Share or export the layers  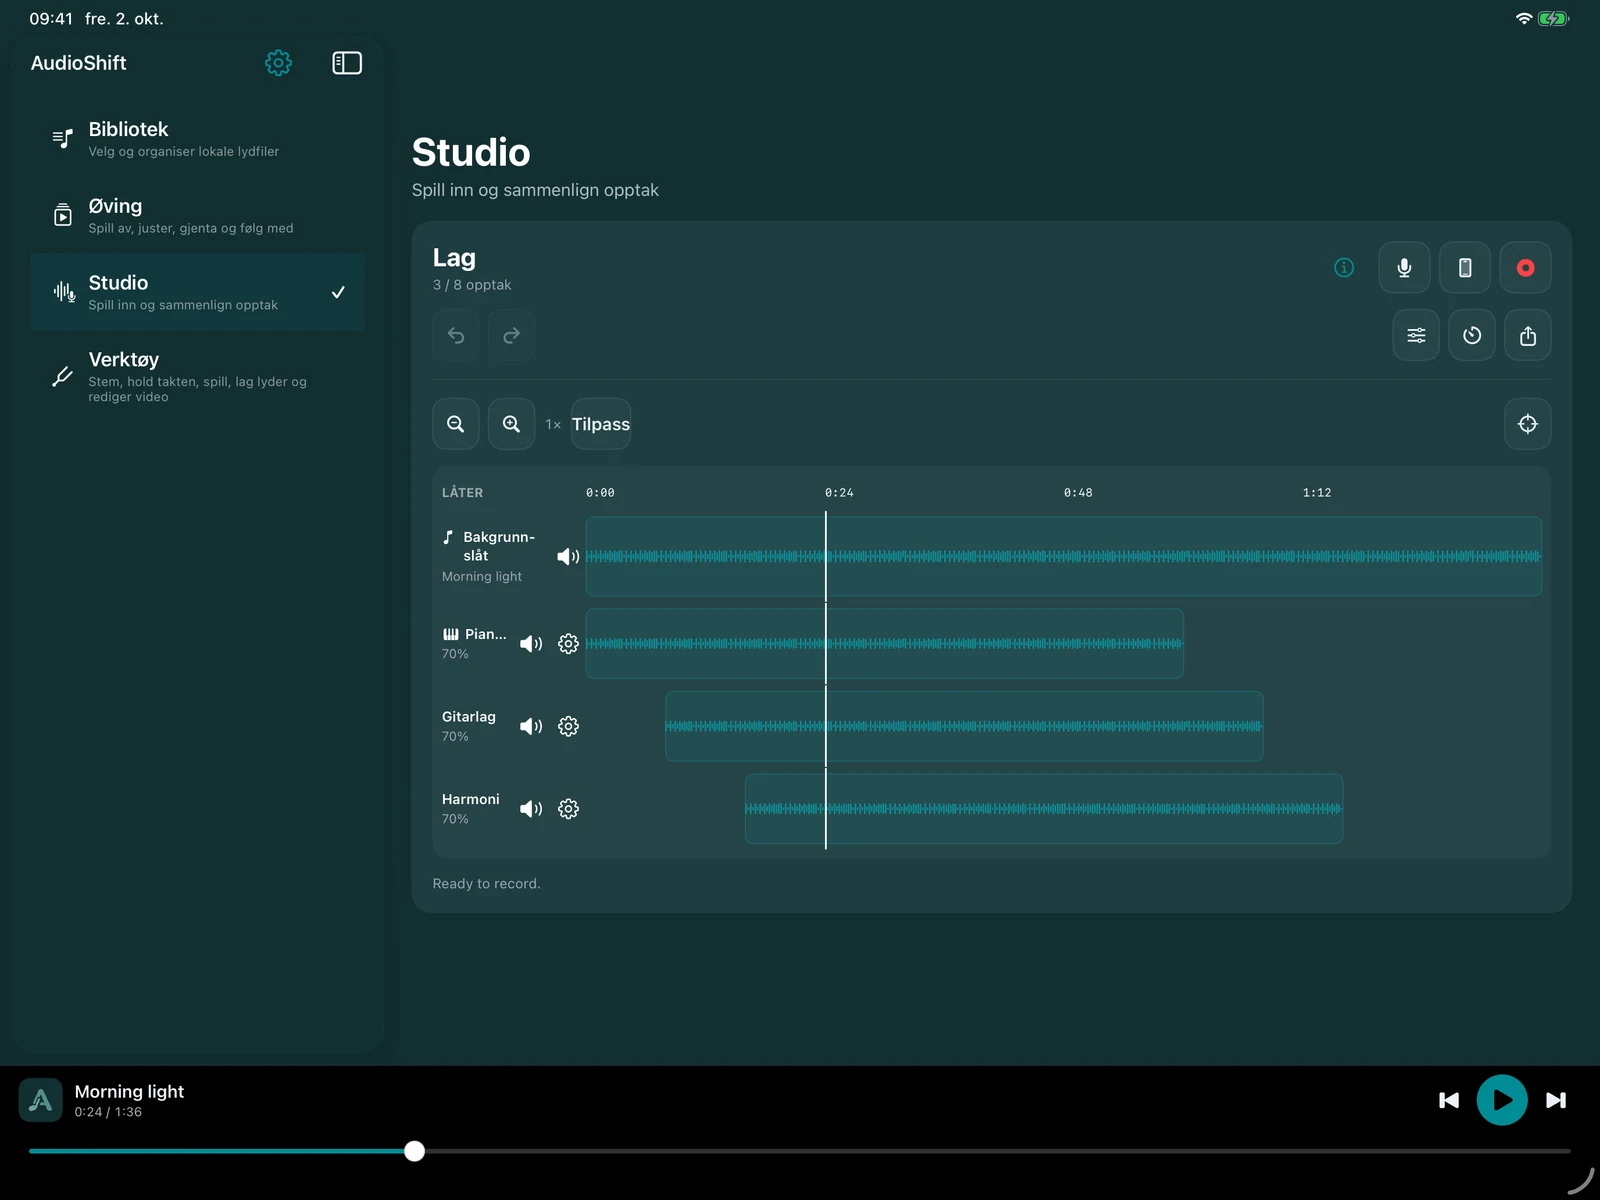pyautogui.click(x=1528, y=335)
